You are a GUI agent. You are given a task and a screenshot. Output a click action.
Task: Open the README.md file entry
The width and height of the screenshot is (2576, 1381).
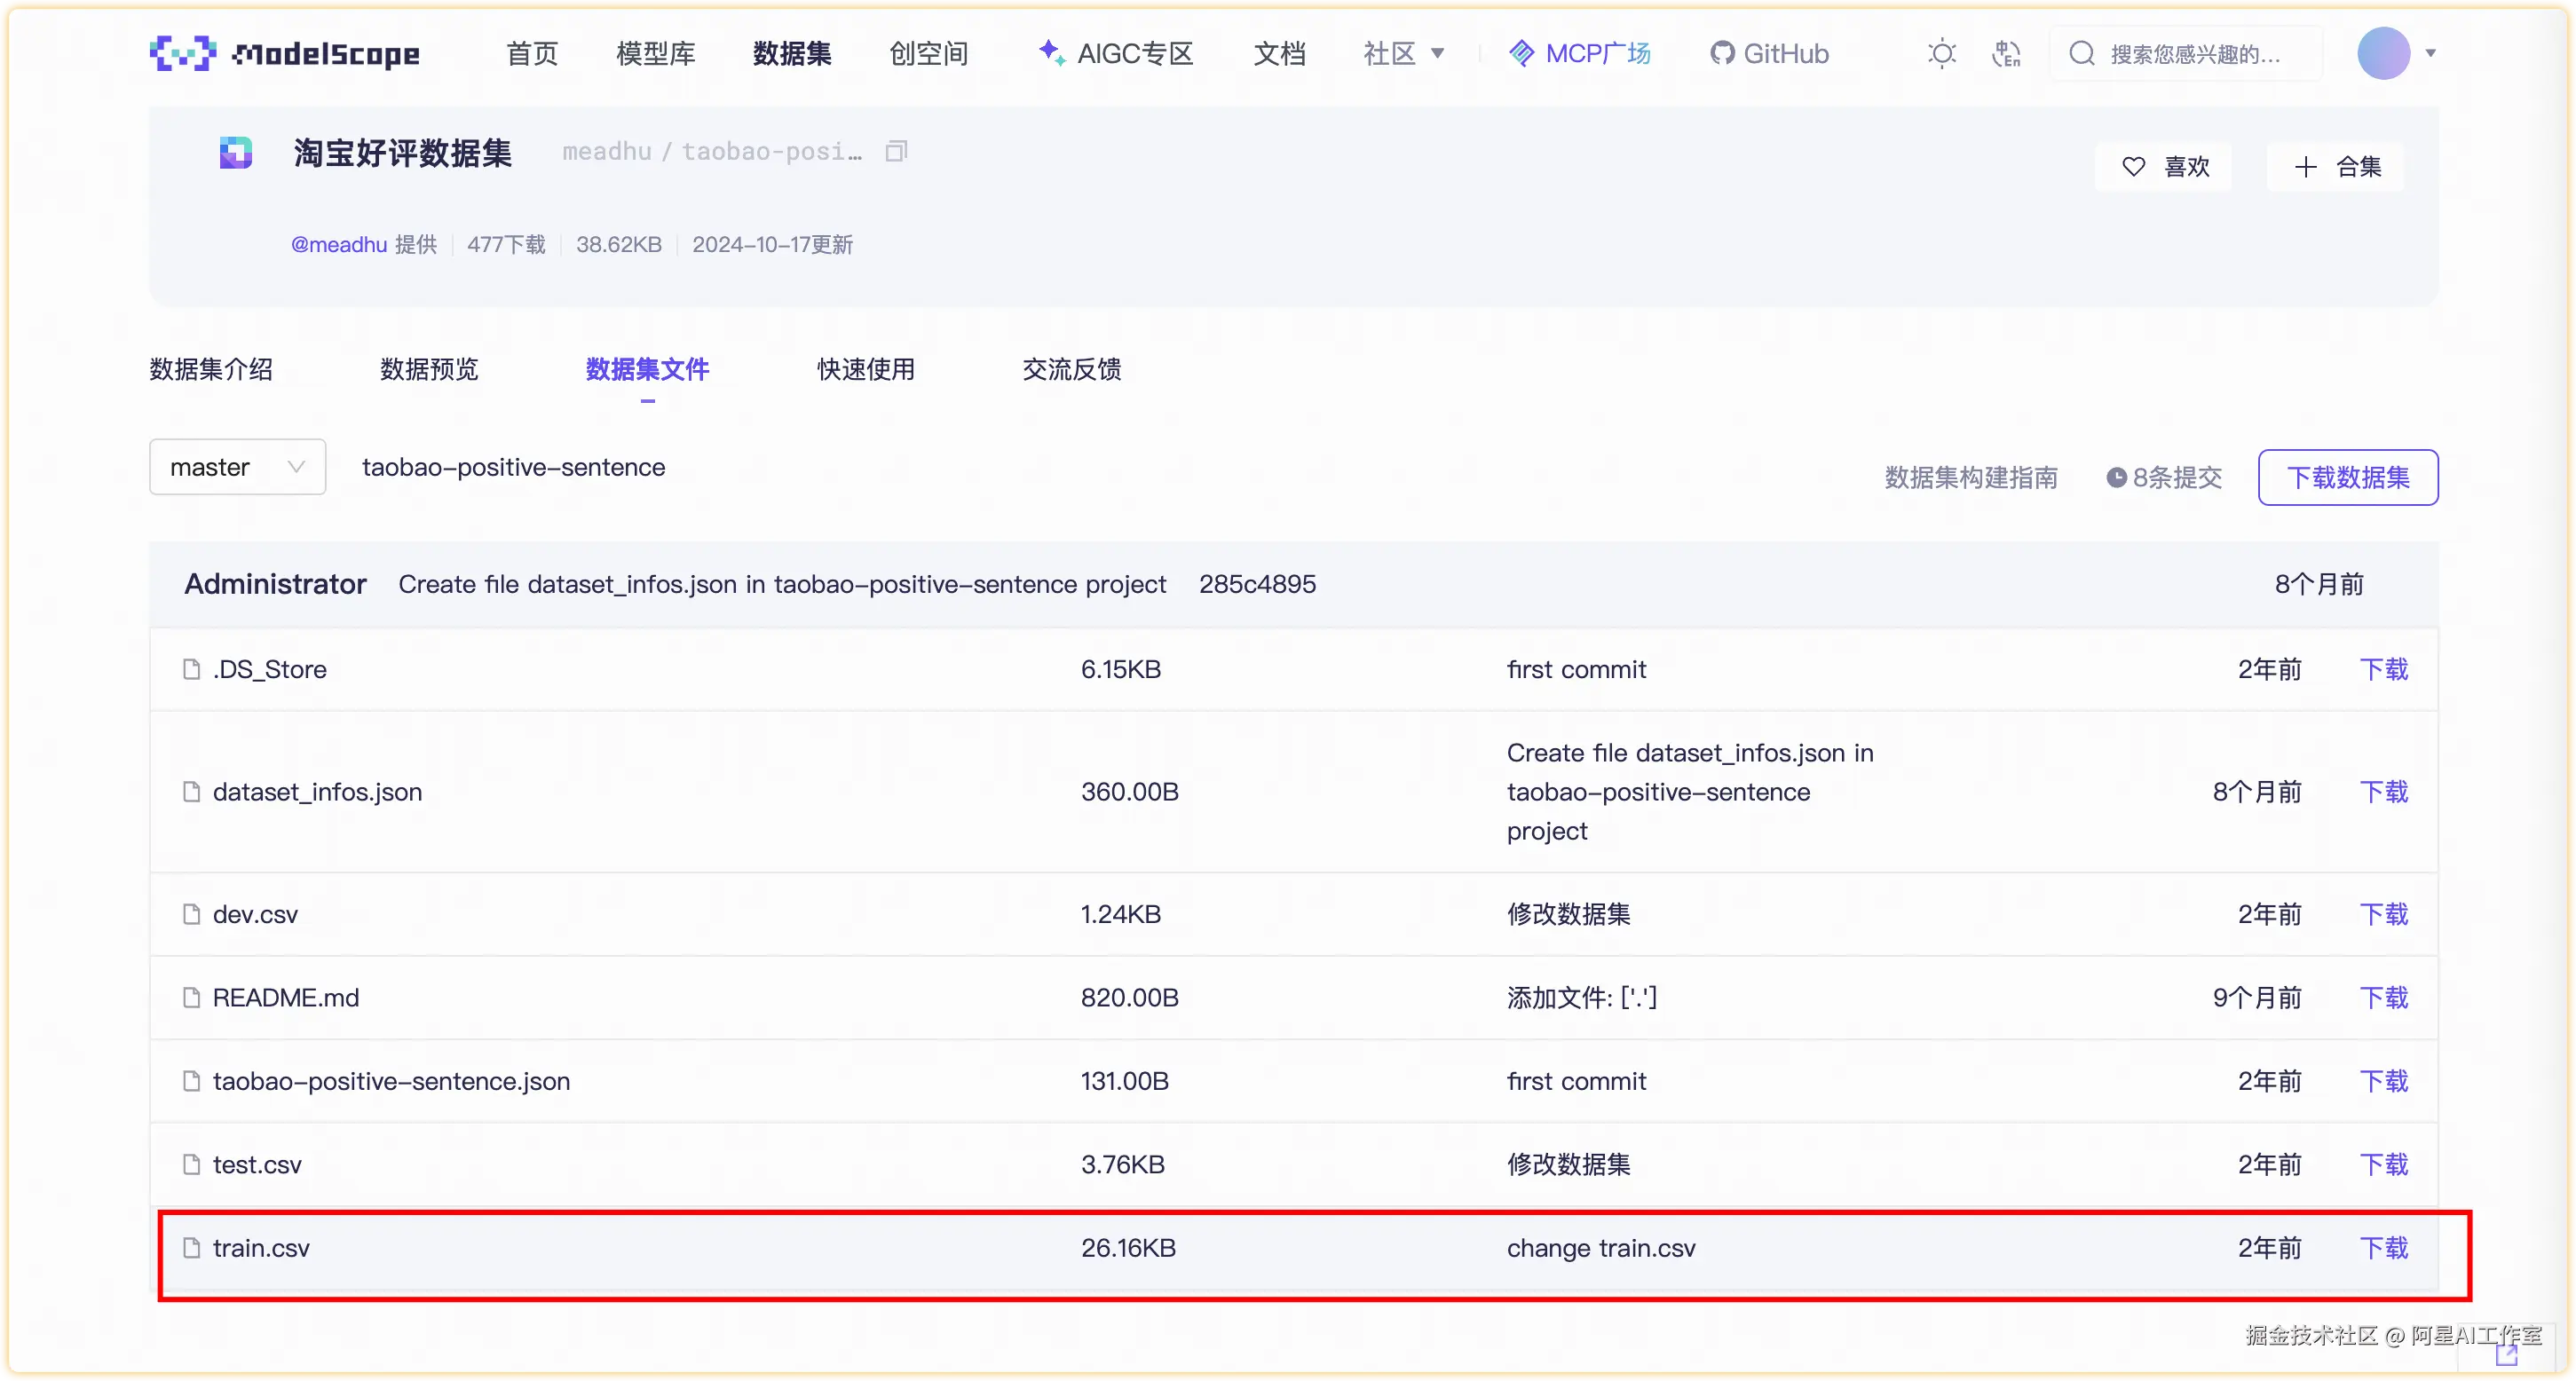coord(285,997)
